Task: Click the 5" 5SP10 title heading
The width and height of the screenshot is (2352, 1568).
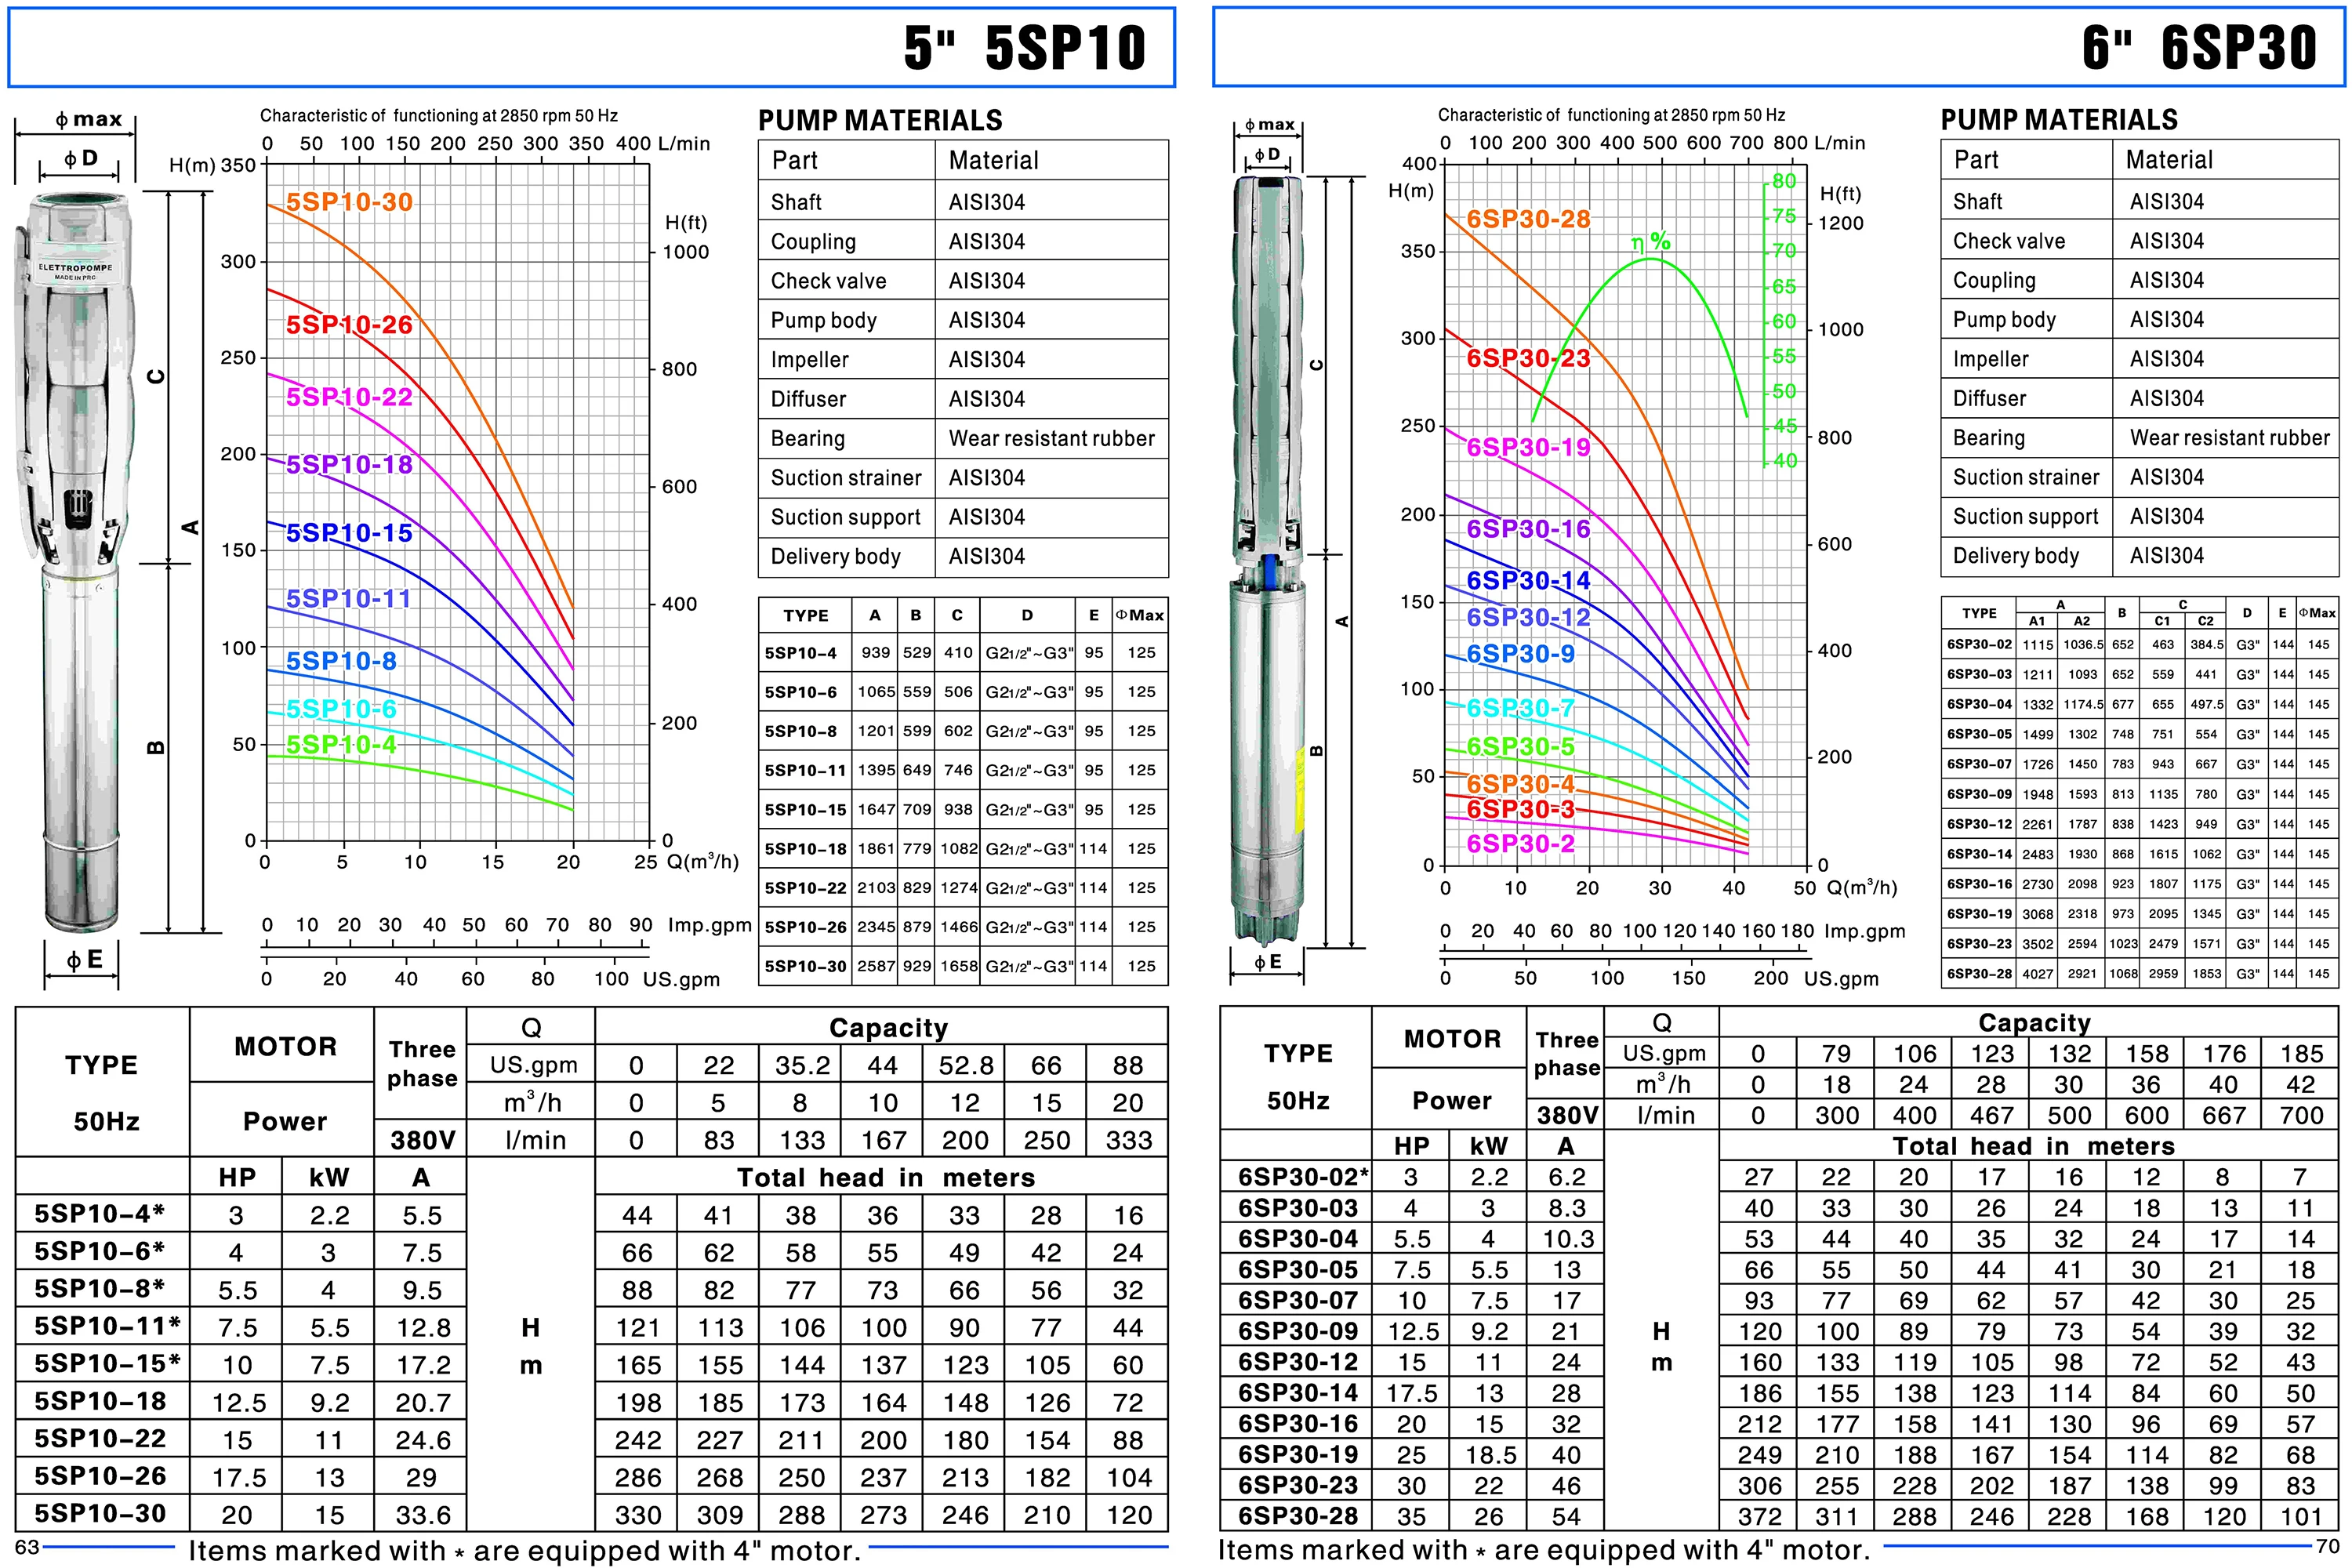Action: tap(1024, 48)
